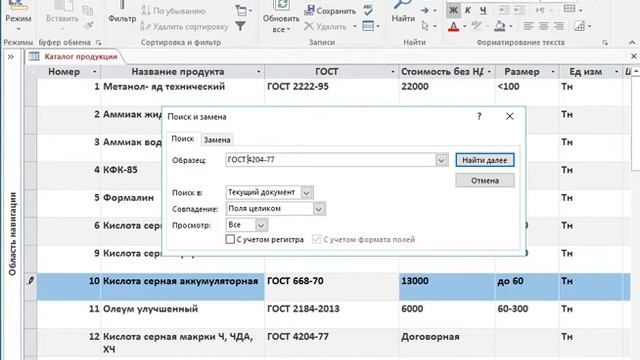The image size is (640, 360).
Task: Close the Каталог продукции table tab
Action: pos(634,56)
